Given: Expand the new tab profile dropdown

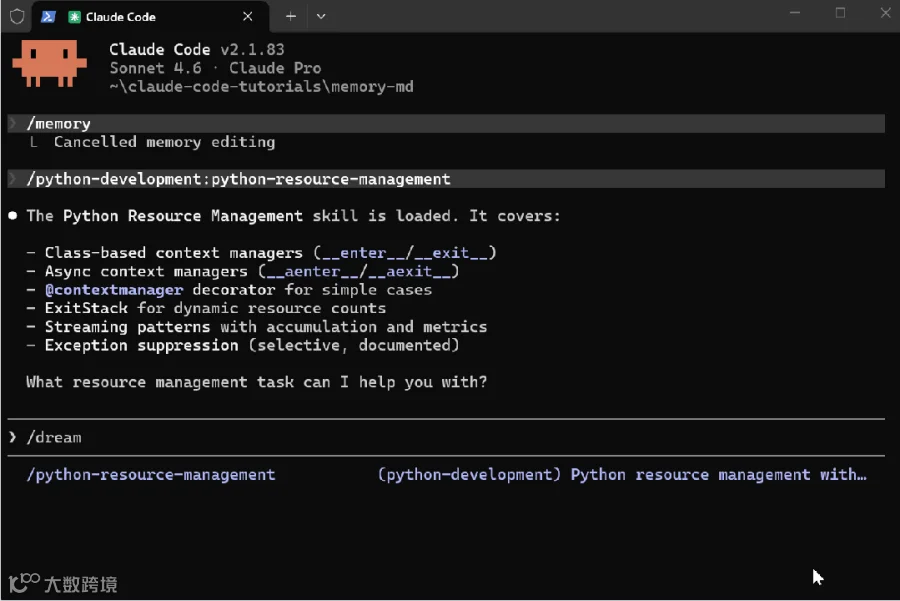Looking at the screenshot, I should [321, 17].
